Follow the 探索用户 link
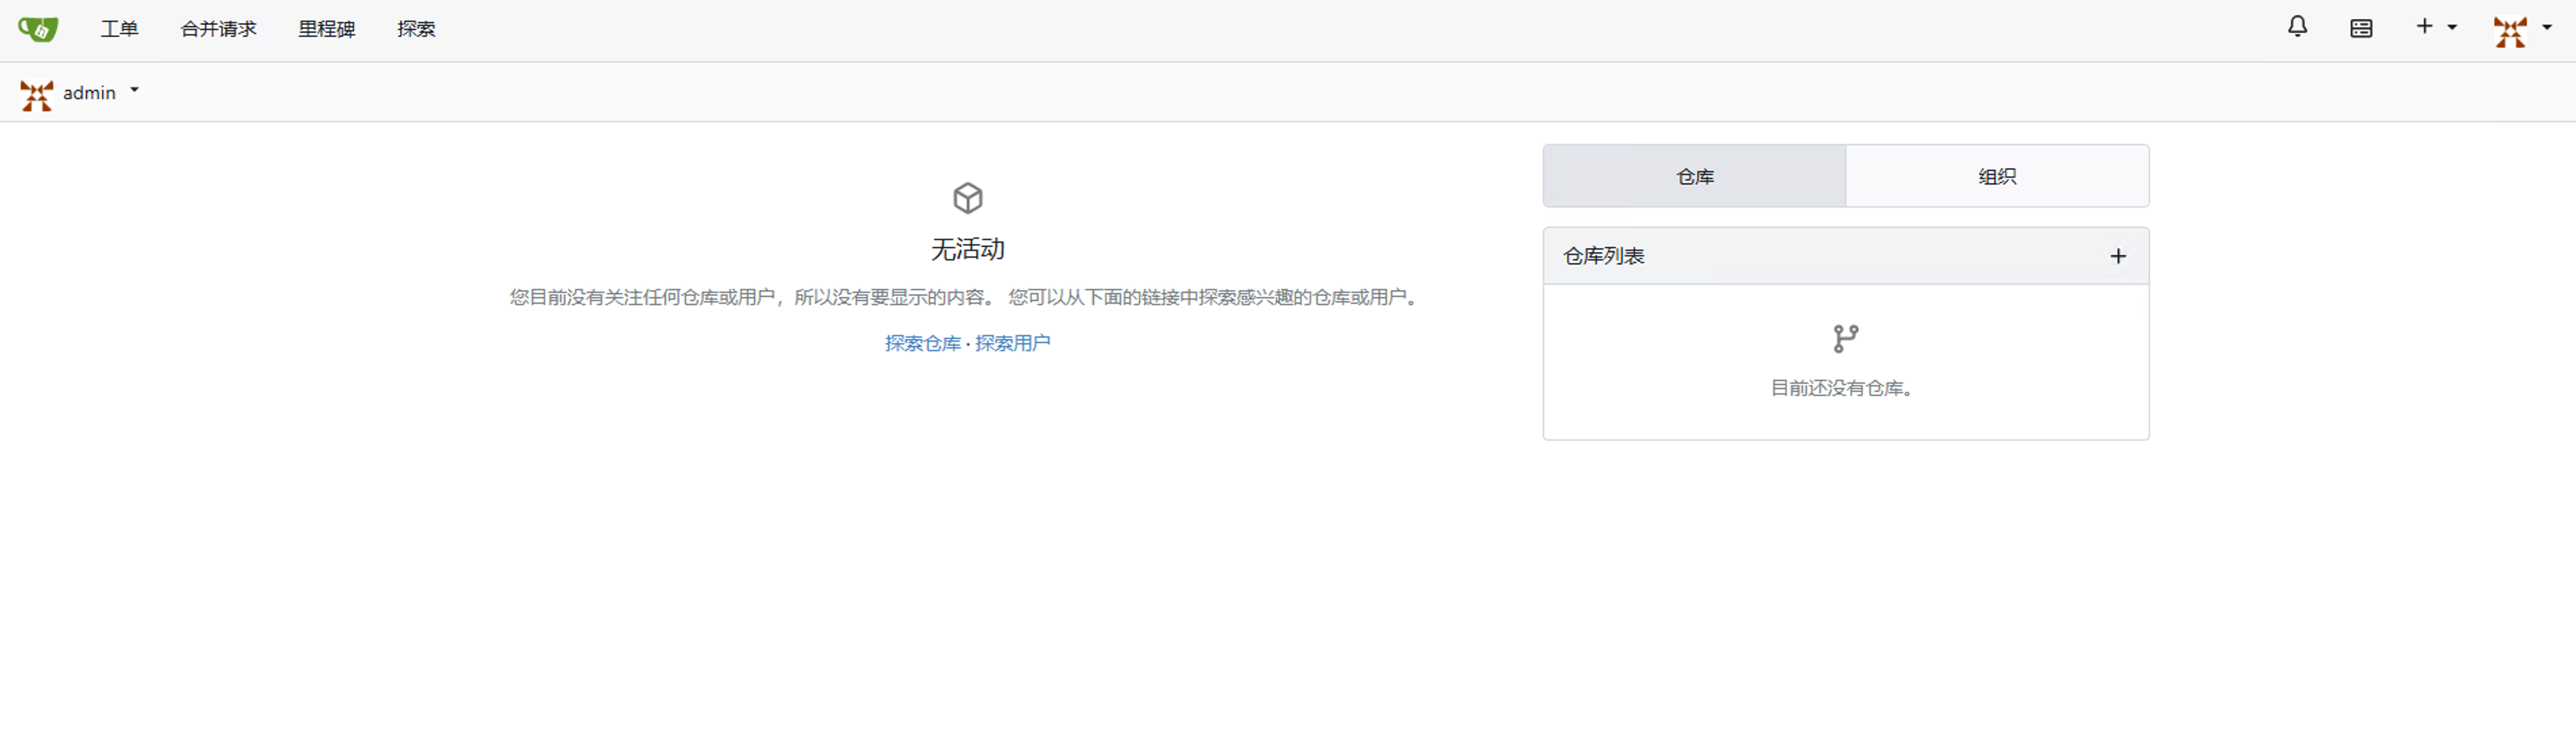 pyautogui.click(x=1012, y=343)
